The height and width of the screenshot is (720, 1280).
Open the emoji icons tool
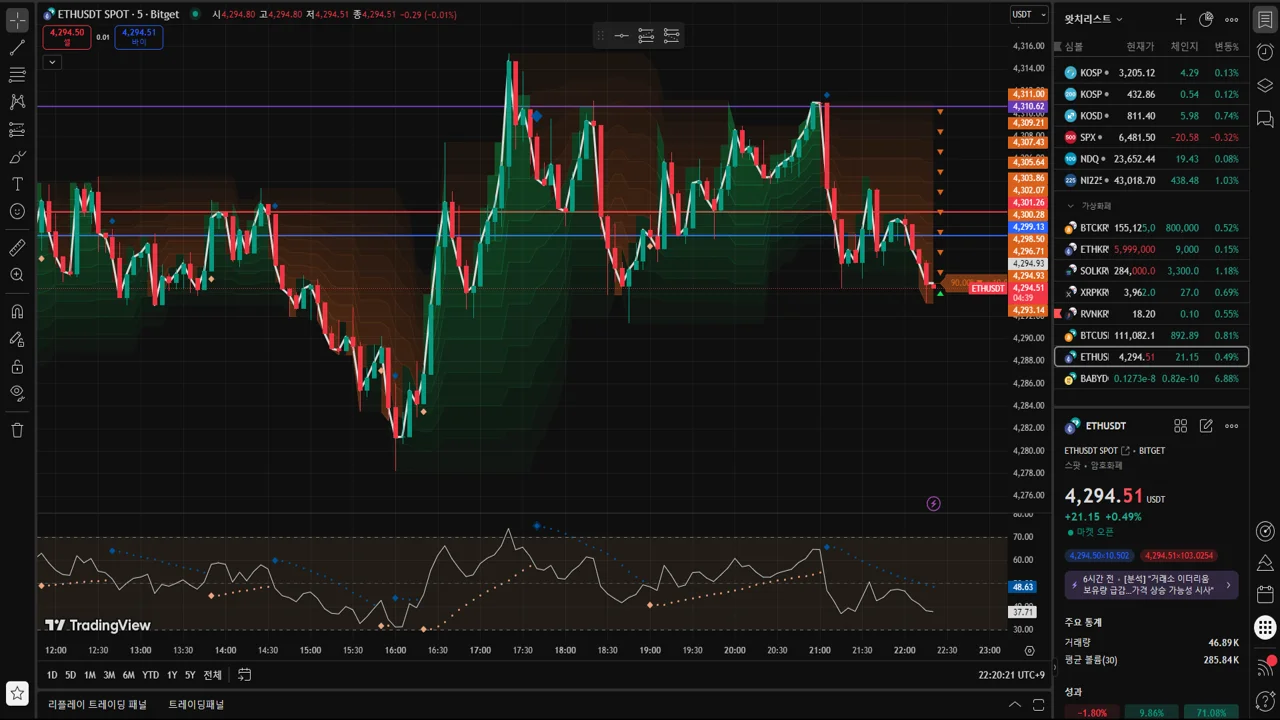[17, 211]
